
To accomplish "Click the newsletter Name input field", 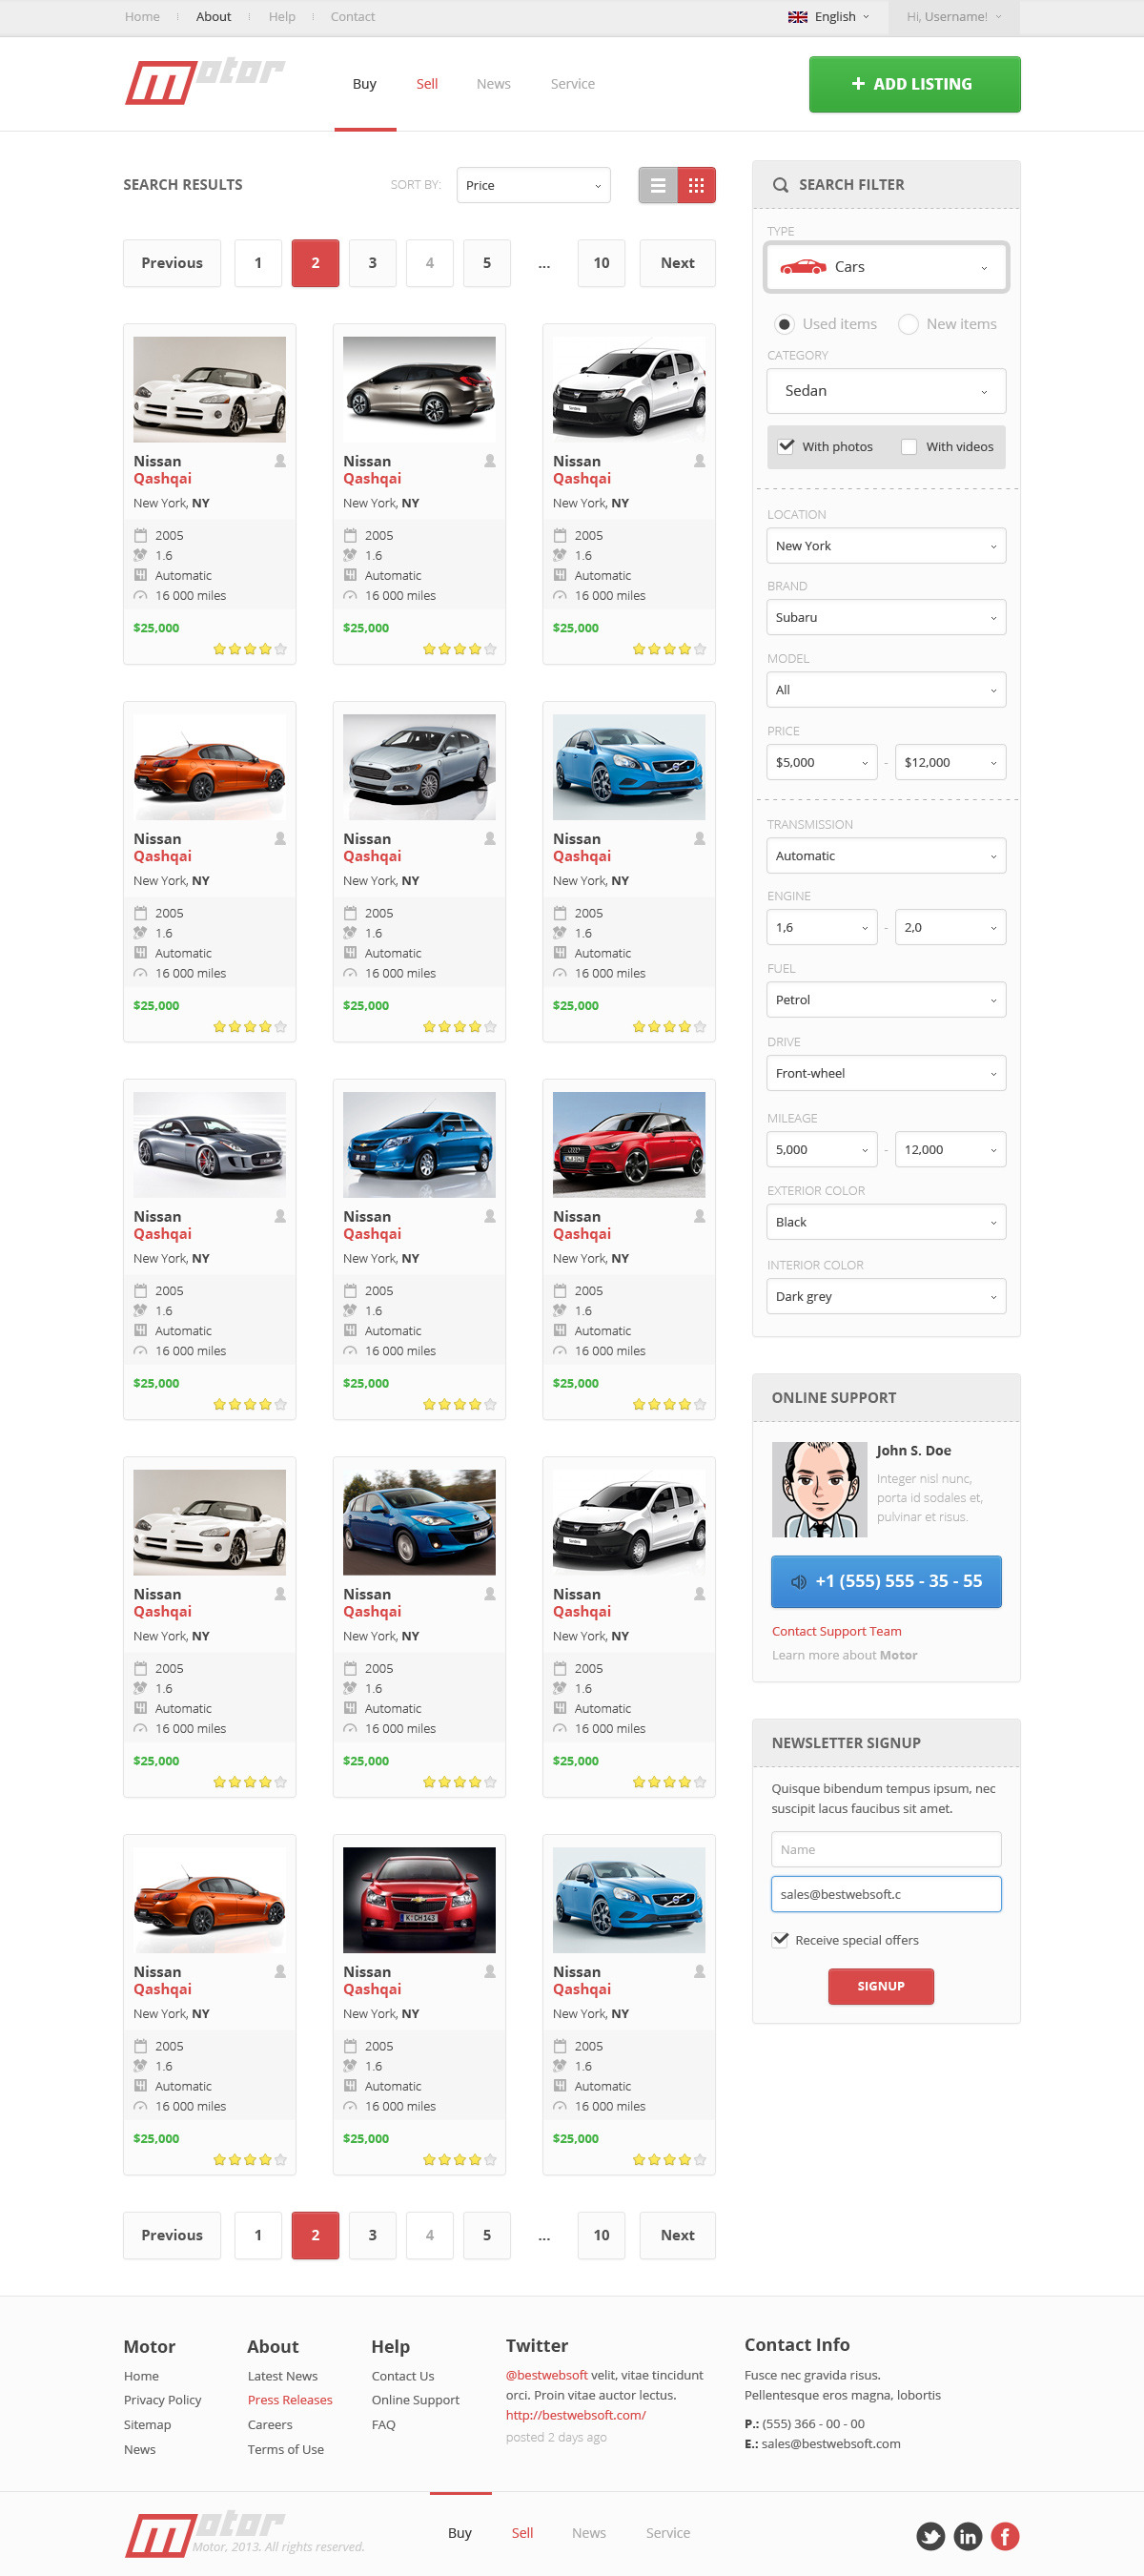I will point(886,1849).
